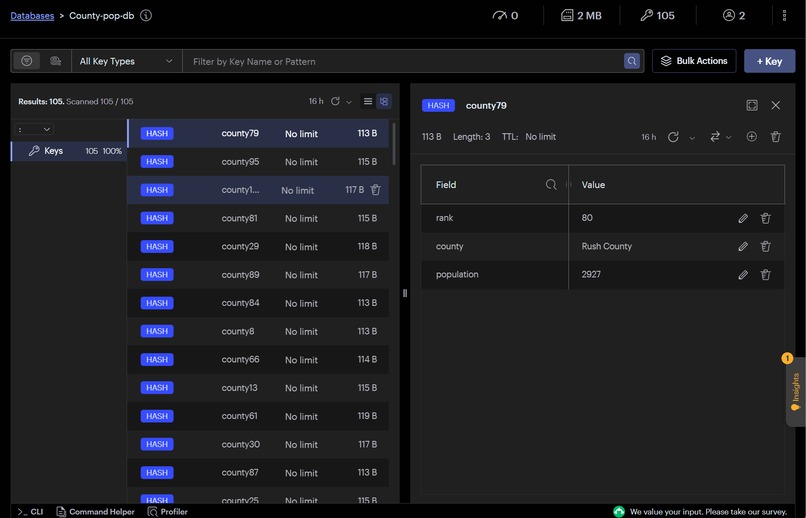
Task: Select the county95 key row
Action: [x=258, y=162]
